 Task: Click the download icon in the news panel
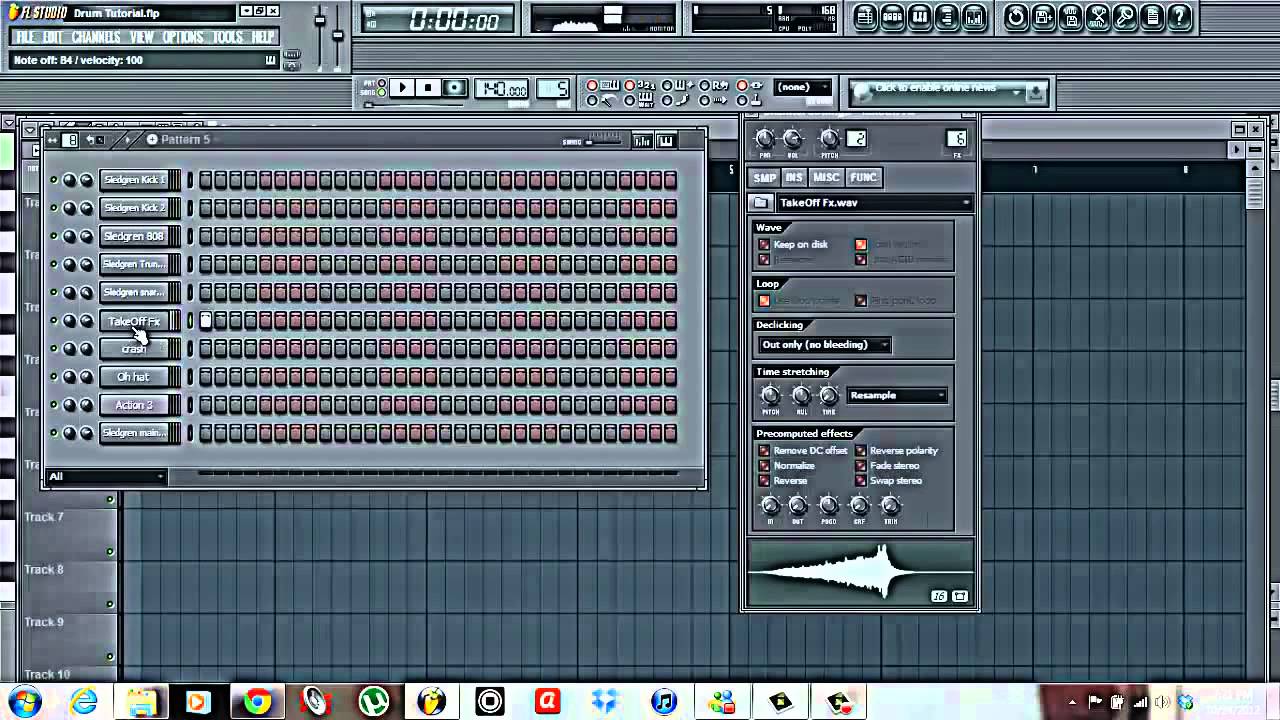pyautogui.click(x=1037, y=93)
